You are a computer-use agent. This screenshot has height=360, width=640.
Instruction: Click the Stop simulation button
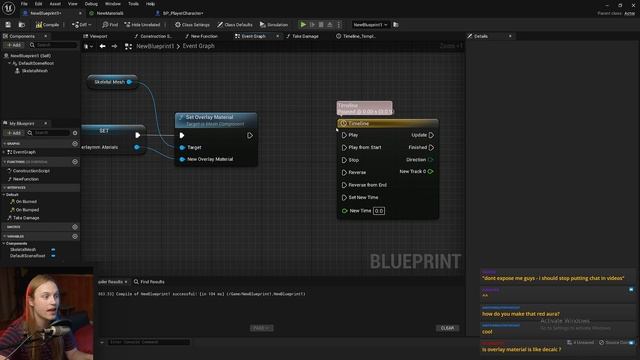pos(321,25)
